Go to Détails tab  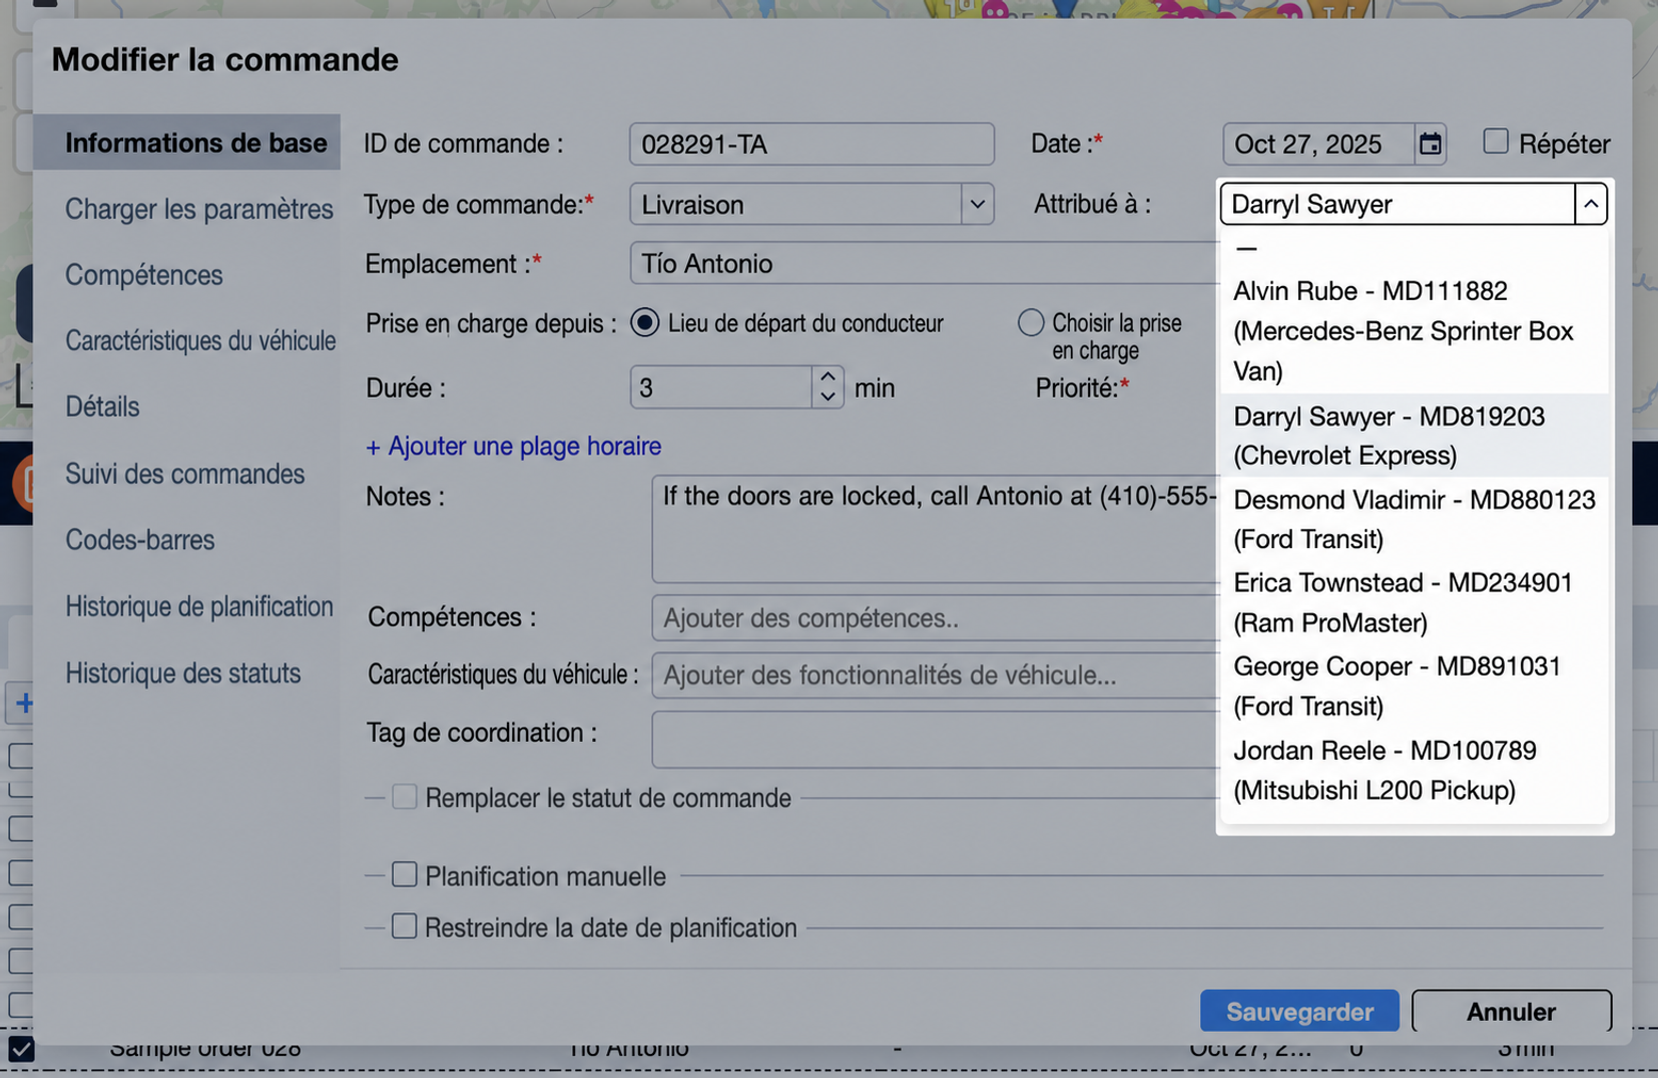coord(102,407)
